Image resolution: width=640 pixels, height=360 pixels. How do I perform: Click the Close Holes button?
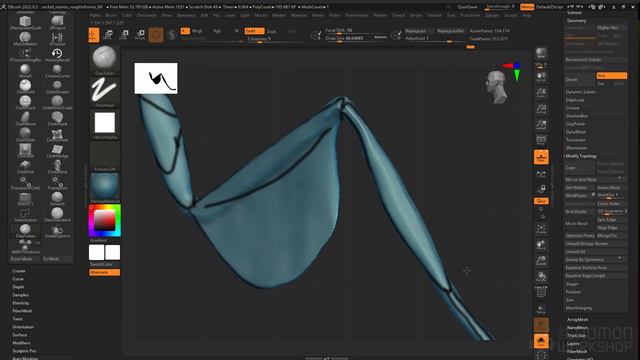tap(611, 204)
